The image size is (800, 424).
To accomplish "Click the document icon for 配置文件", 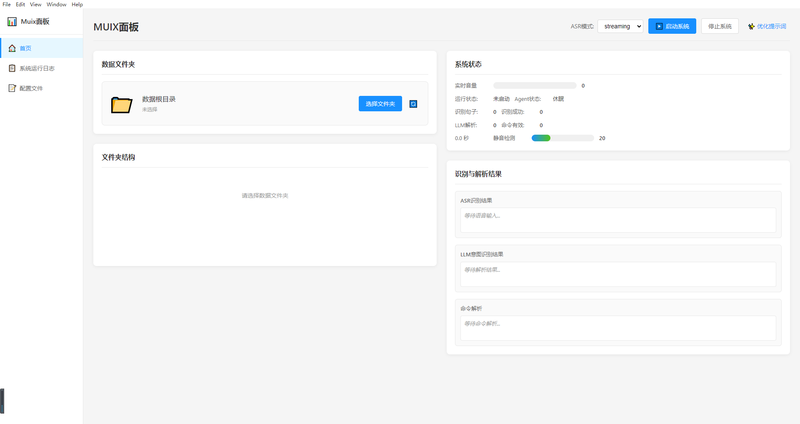I will 12,88.
